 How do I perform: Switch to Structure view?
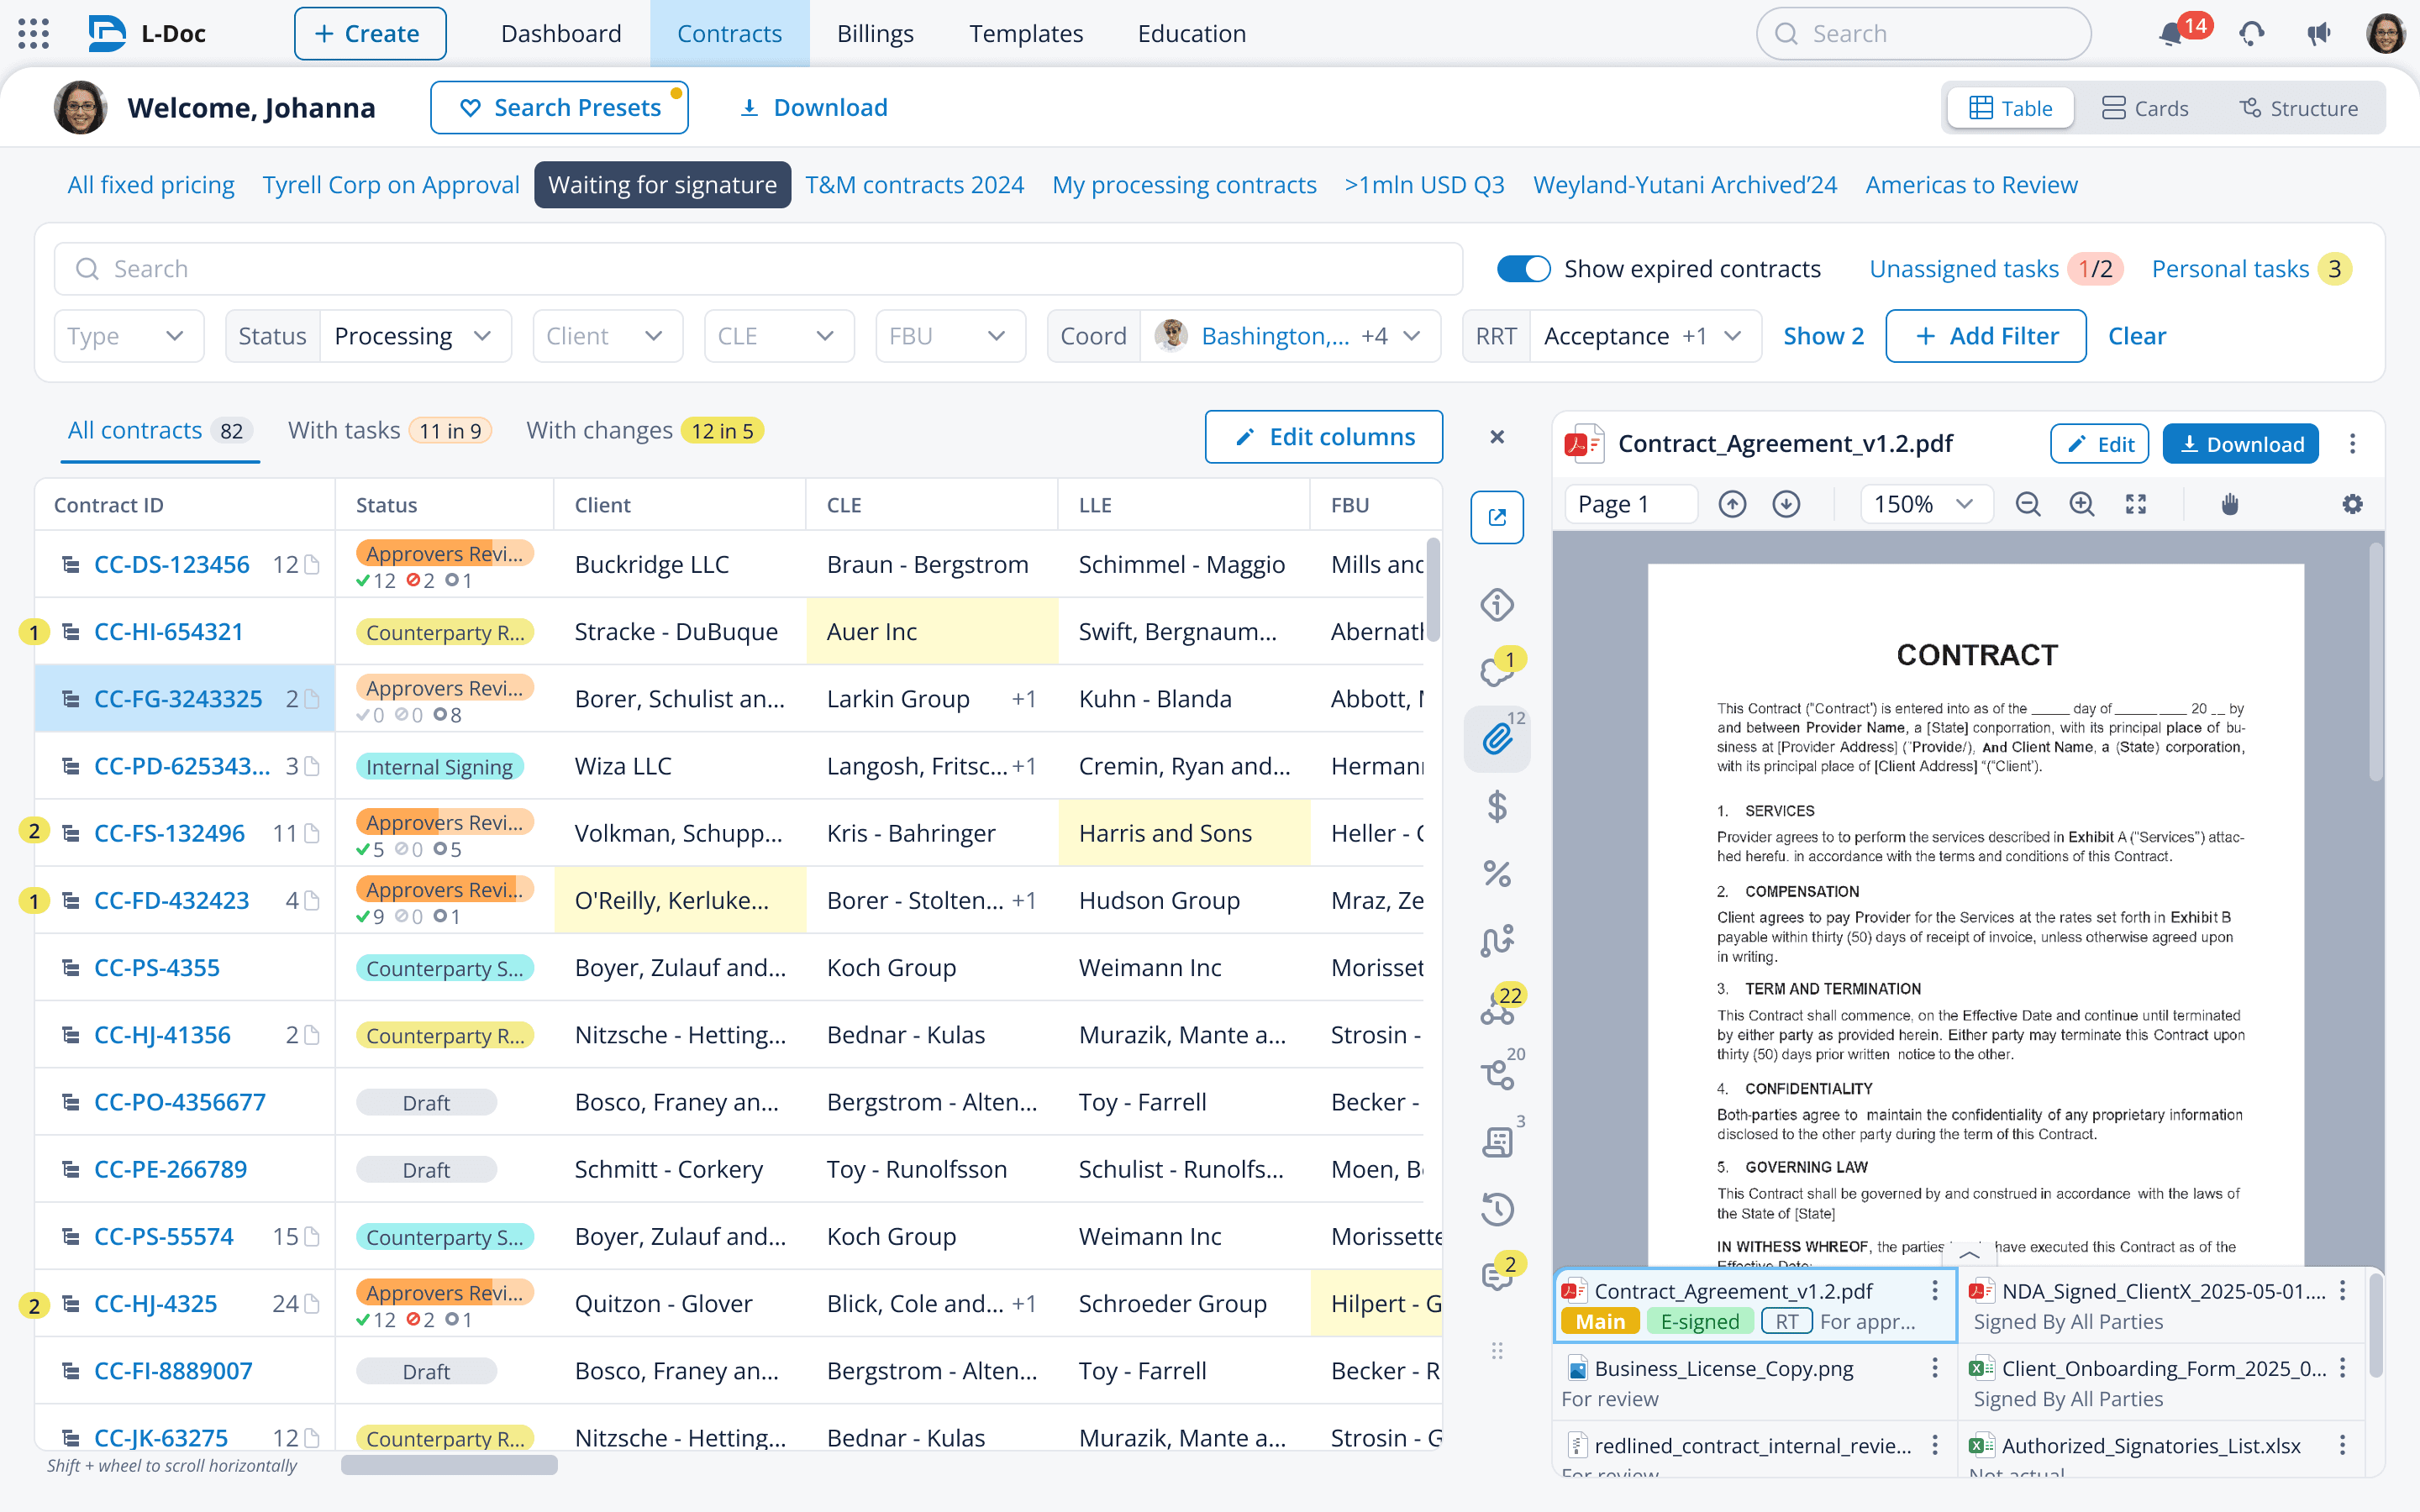pos(2298,108)
